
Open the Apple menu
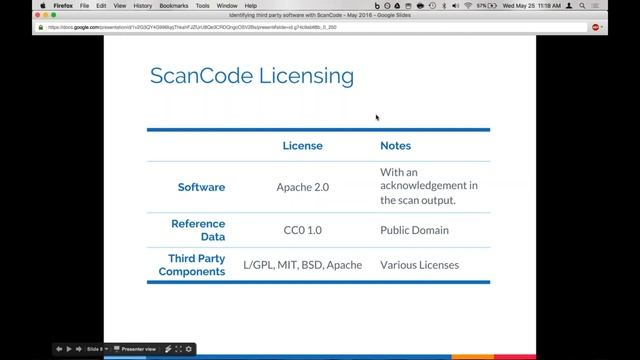43,6
